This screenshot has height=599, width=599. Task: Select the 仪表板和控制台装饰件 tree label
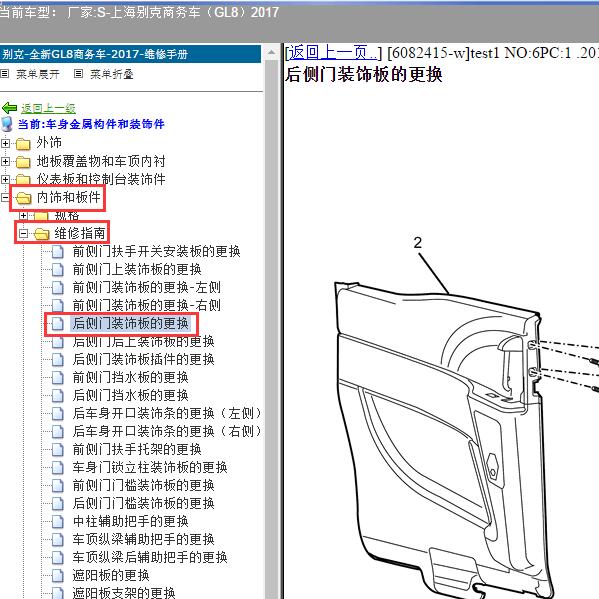point(101,178)
